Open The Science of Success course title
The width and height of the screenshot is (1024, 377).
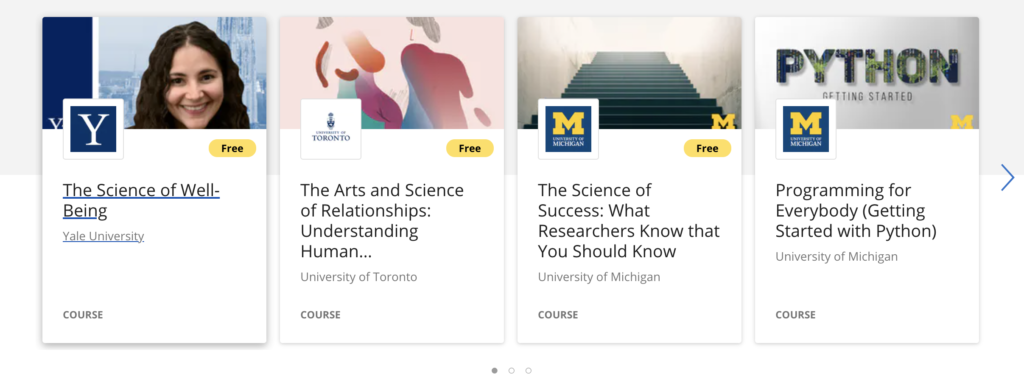[x=629, y=221]
